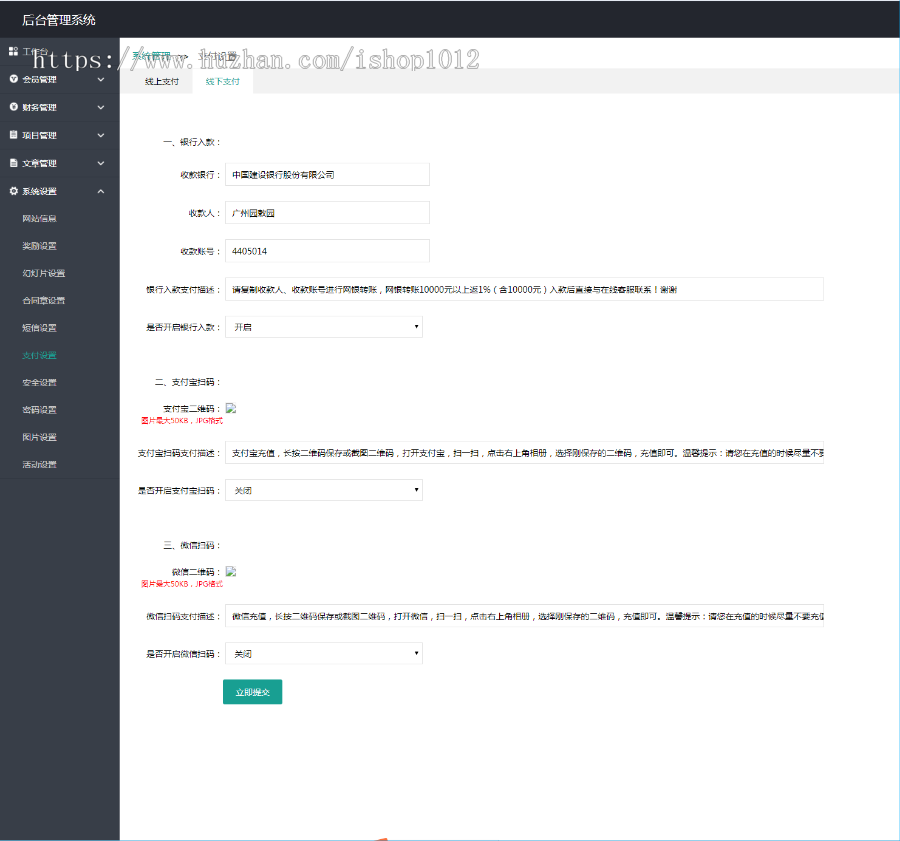Screen dimensions: 900x841
Task: Click the 文章管理 article icon
Action: (x=12, y=163)
